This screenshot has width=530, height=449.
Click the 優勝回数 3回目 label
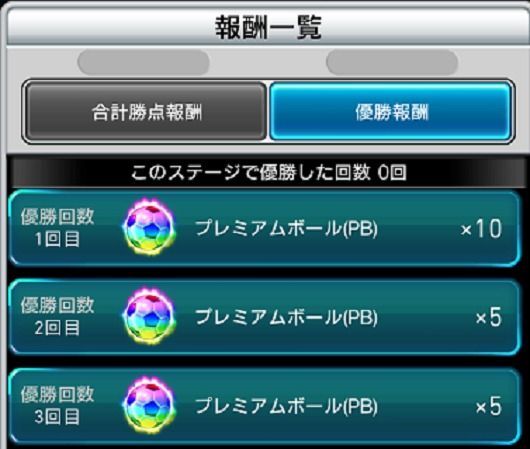click(x=57, y=405)
